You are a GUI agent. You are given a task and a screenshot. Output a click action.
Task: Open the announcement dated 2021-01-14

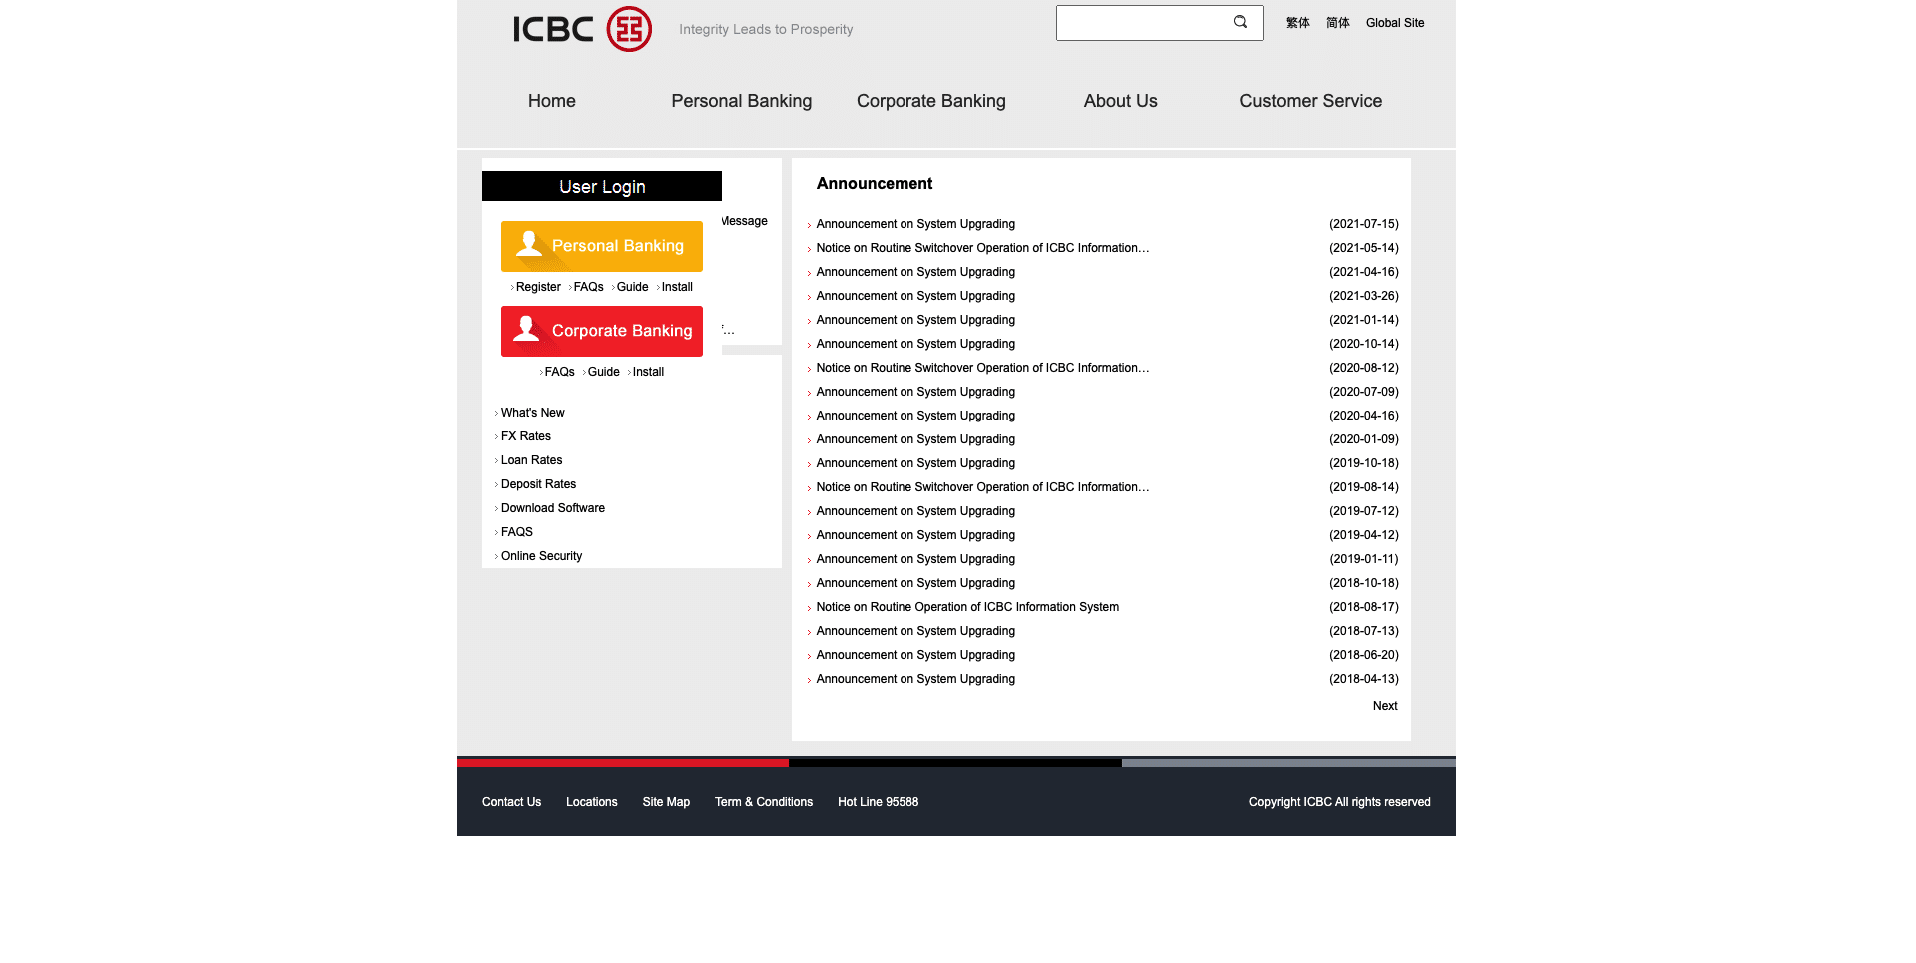pyautogui.click(x=915, y=320)
